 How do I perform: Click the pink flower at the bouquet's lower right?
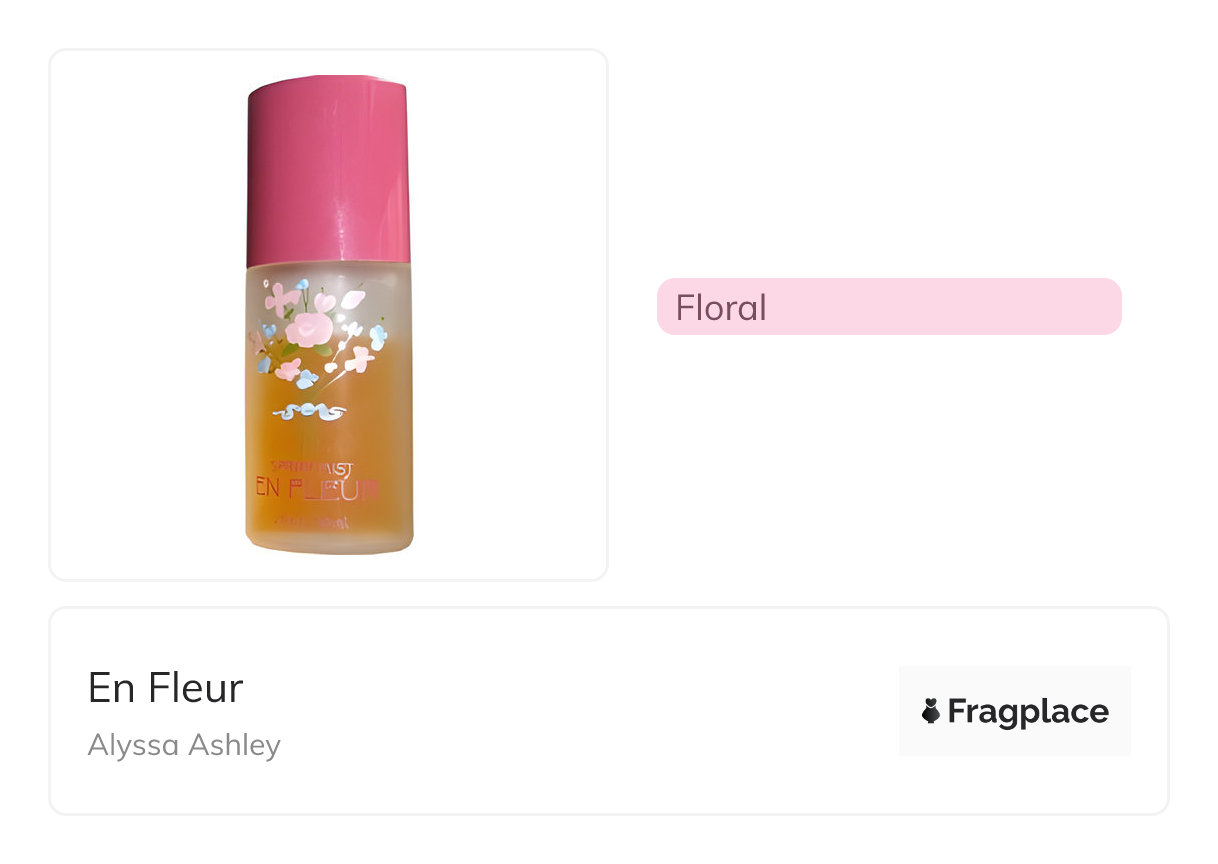click(357, 359)
